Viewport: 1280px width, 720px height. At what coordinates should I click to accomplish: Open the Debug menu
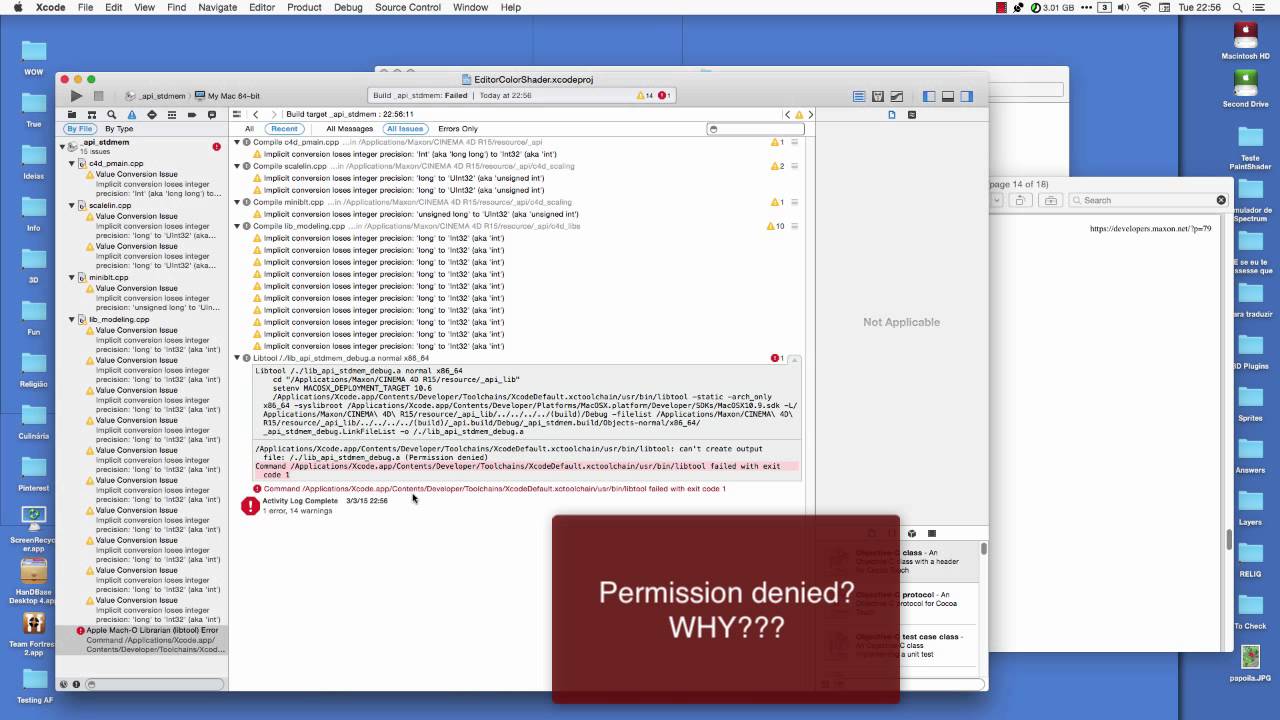pyautogui.click(x=348, y=7)
